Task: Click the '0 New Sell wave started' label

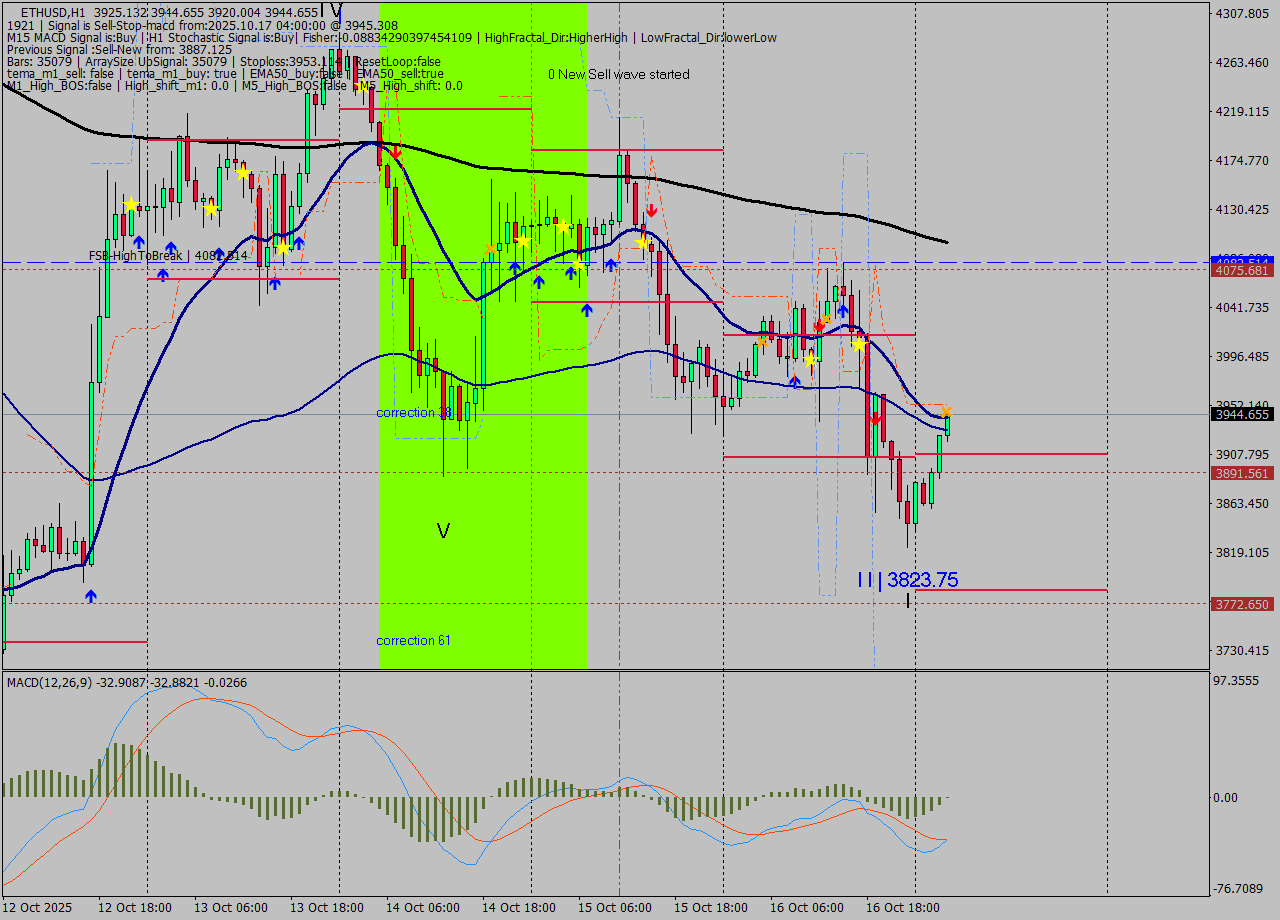Action: point(618,74)
